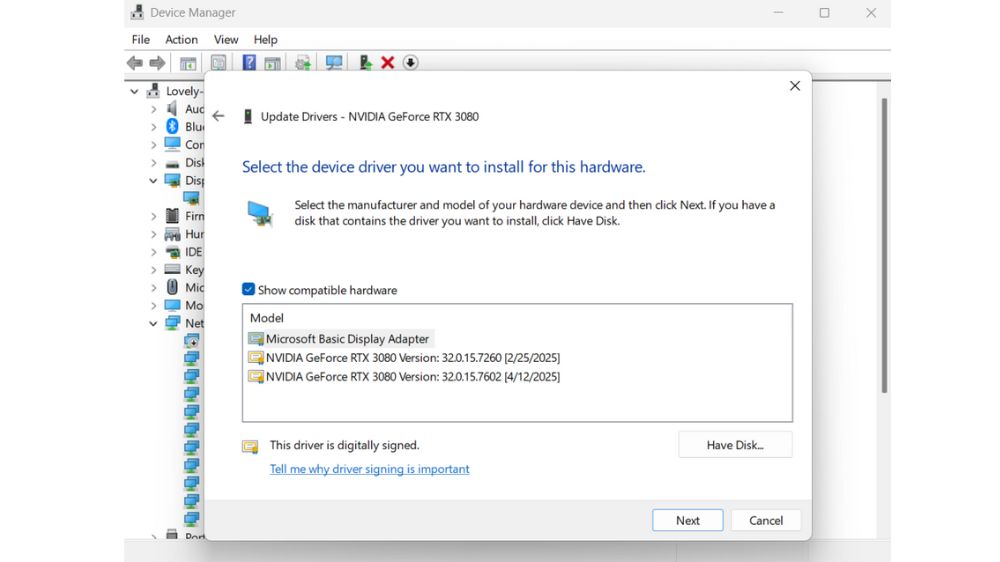1000x562 pixels.
Task: Click Cancel in Update Drivers dialog
Action: pos(765,520)
